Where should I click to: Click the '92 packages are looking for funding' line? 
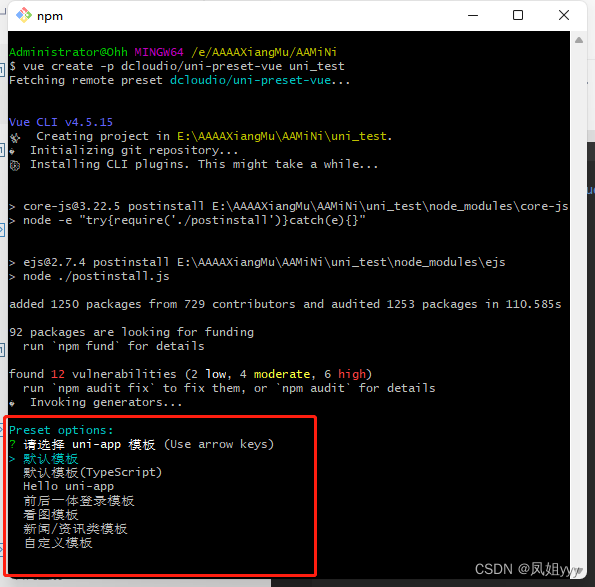point(131,332)
